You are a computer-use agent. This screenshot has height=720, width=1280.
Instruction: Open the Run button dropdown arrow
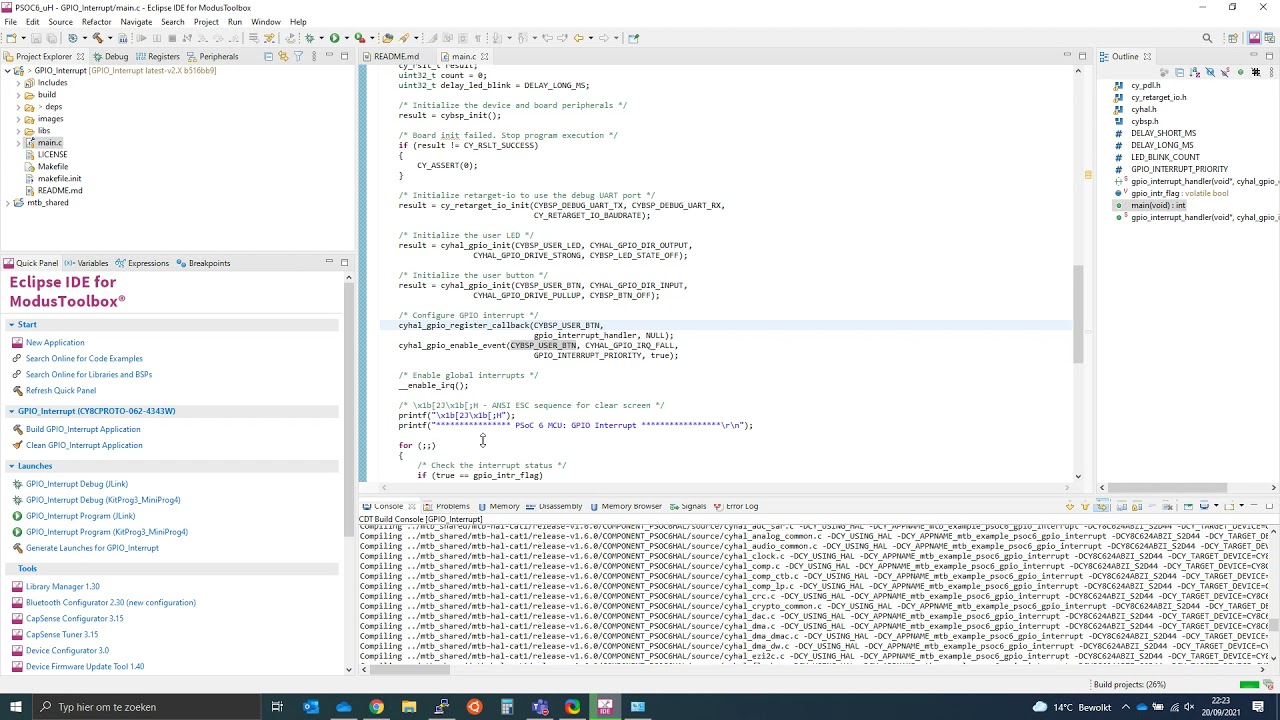(346, 38)
